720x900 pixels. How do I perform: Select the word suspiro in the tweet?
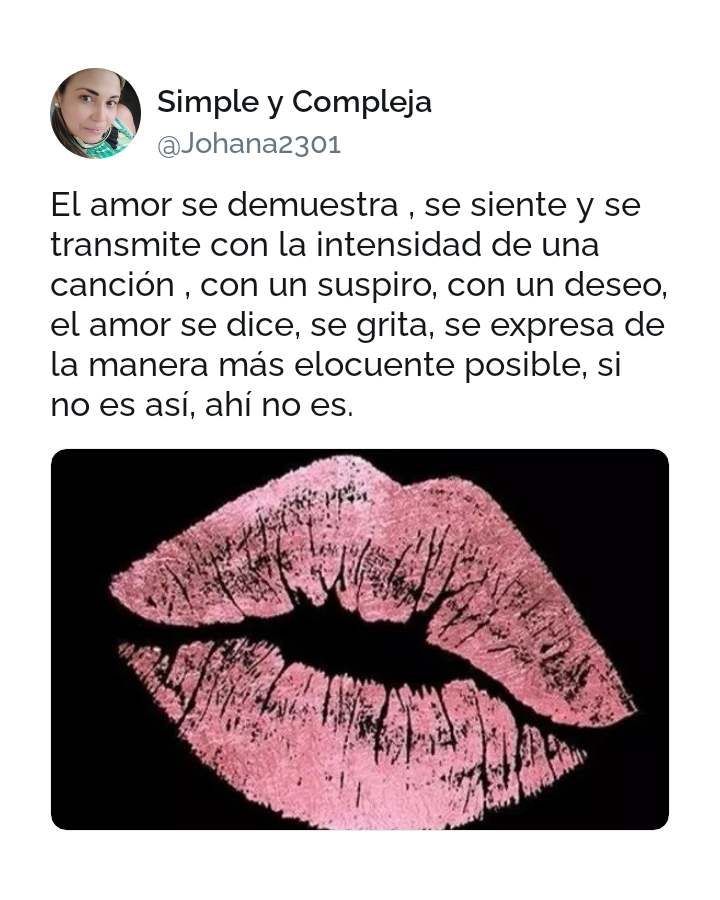click(374, 286)
